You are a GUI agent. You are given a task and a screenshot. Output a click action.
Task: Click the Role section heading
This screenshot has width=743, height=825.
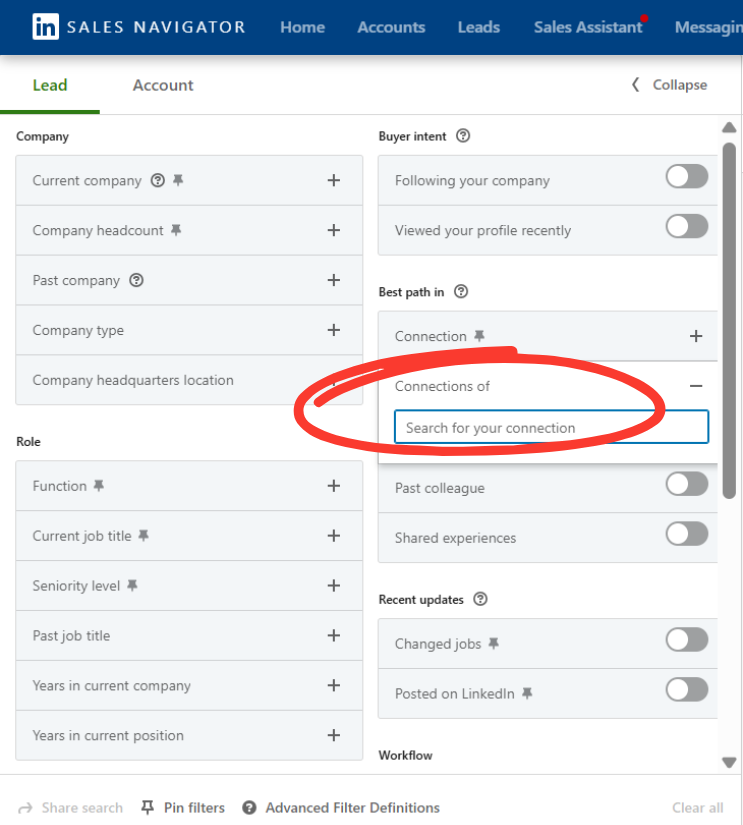coord(28,441)
